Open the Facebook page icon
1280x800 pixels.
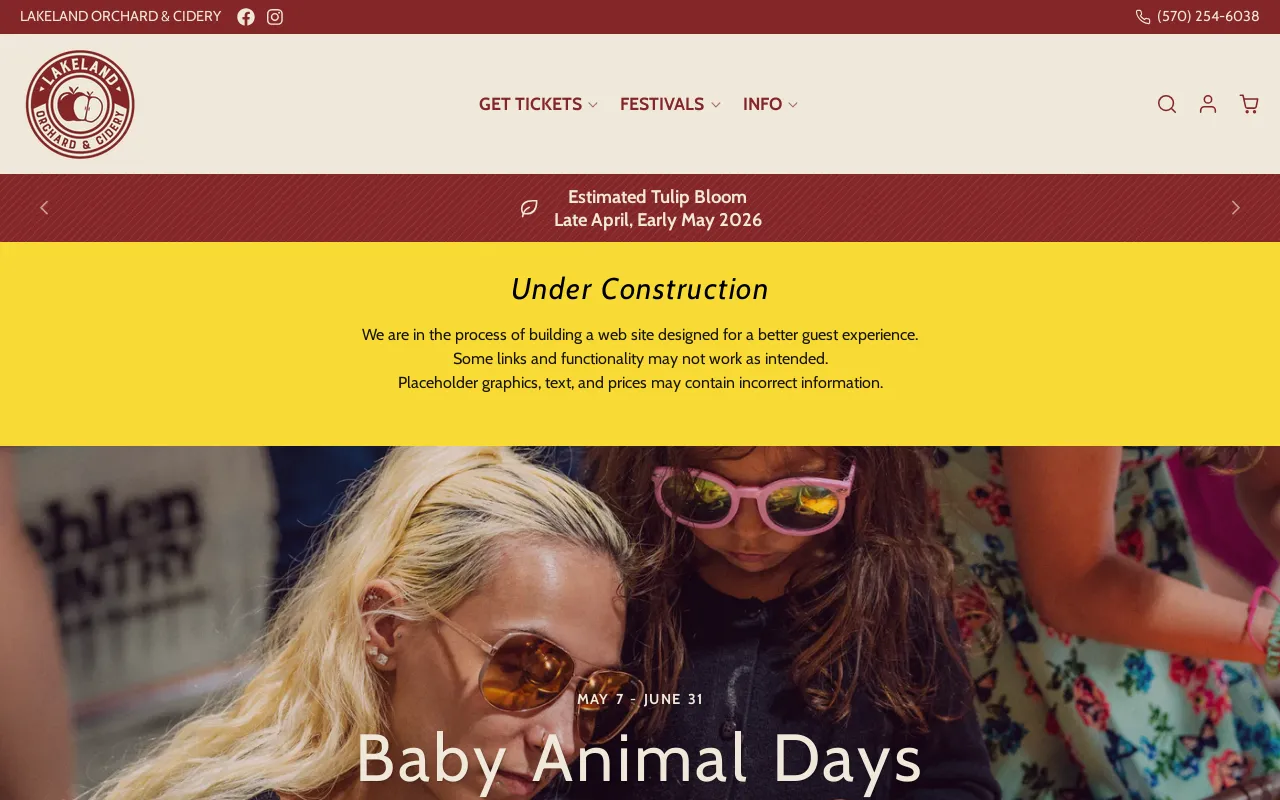pyautogui.click(x=246, y=17)
